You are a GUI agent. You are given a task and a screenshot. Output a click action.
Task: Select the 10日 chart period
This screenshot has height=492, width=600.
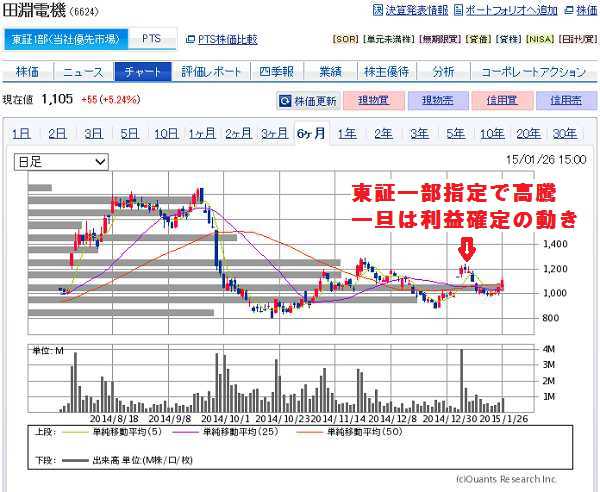pos(166,134)
